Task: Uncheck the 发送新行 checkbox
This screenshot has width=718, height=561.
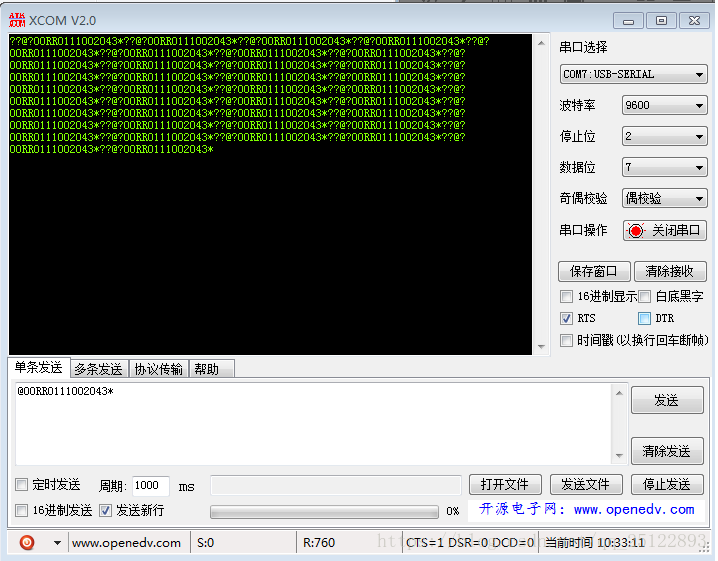Action: (x=105, y=510)
